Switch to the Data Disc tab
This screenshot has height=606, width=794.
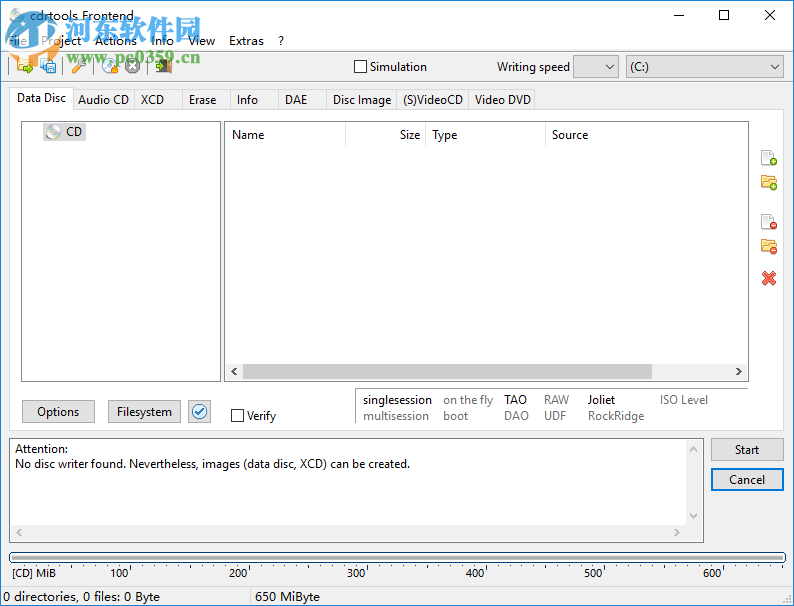(42, 98)
